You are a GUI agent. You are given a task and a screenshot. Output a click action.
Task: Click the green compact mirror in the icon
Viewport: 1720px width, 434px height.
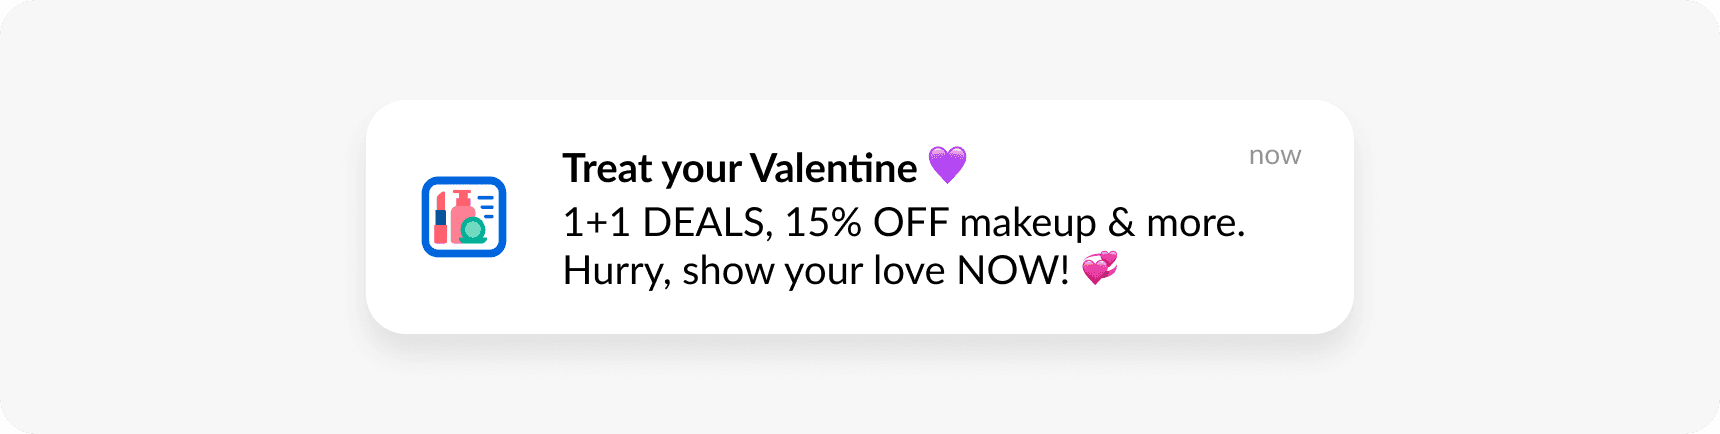tap(473, 231)
